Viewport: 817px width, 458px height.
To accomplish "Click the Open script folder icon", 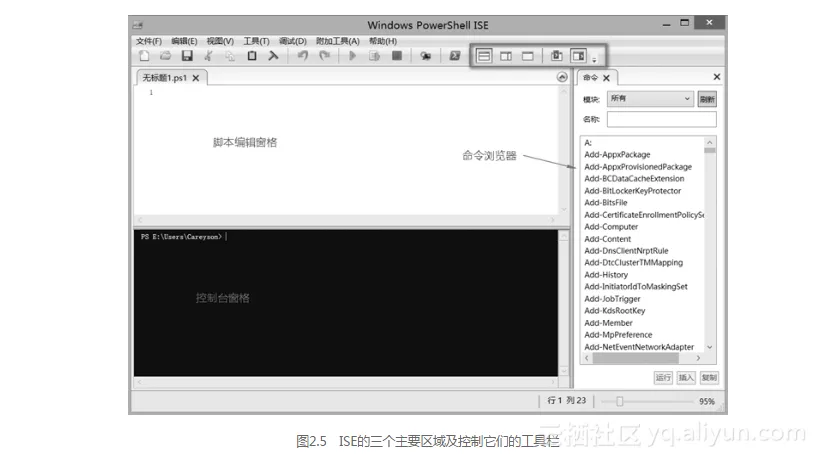I will tap(166, 56).
